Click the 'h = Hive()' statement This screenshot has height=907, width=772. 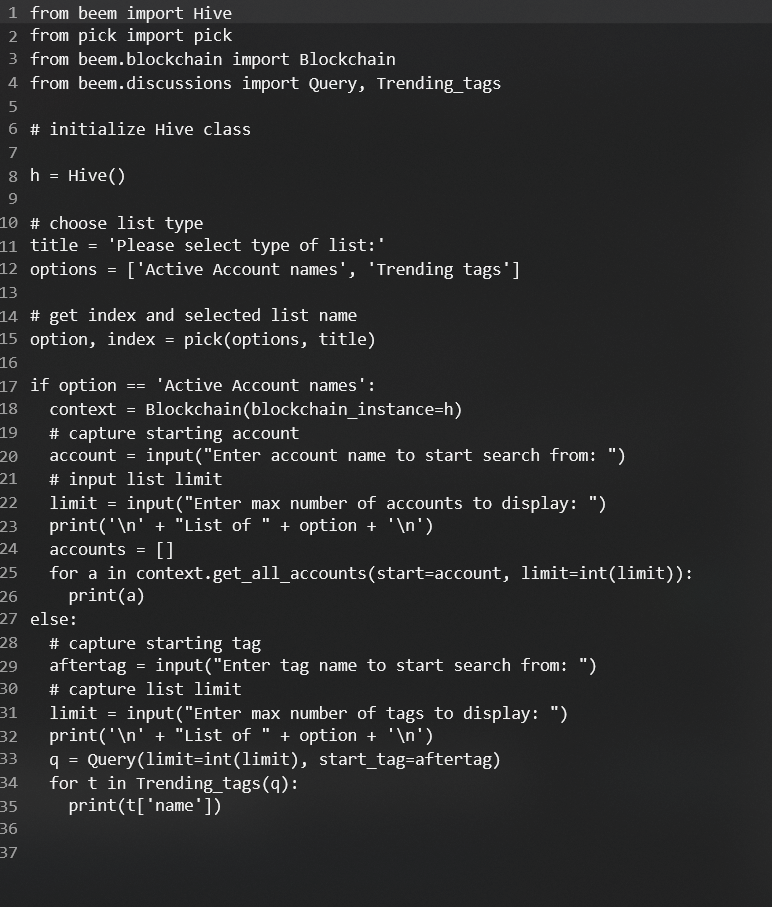[x=77, y=175]
